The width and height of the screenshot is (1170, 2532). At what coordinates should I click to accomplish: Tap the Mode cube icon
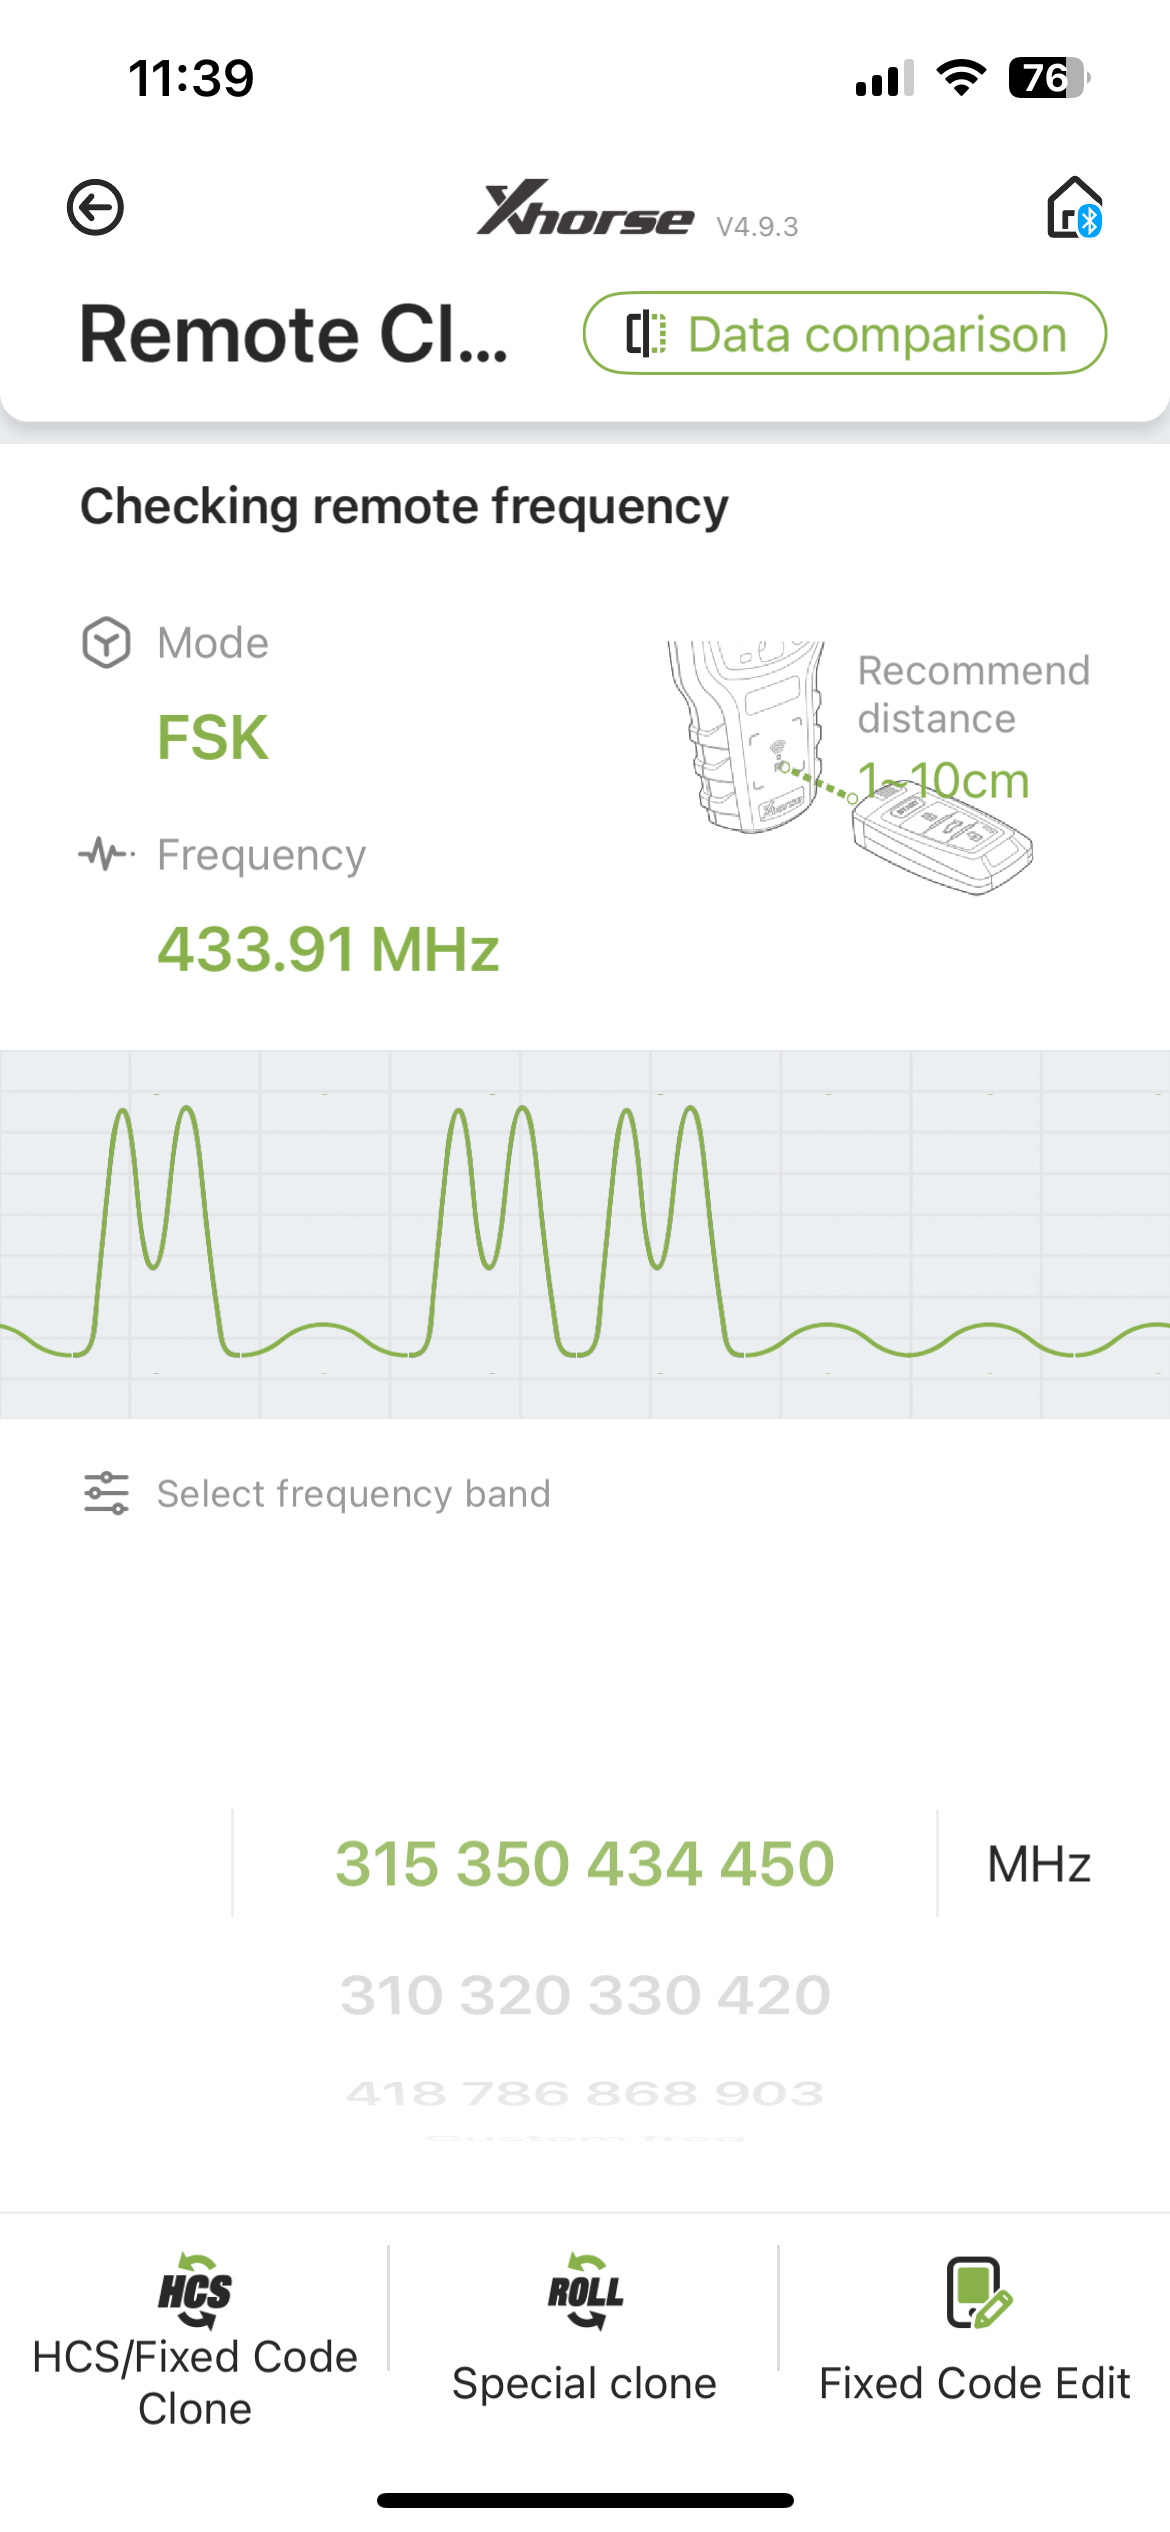tap(106, 643)
